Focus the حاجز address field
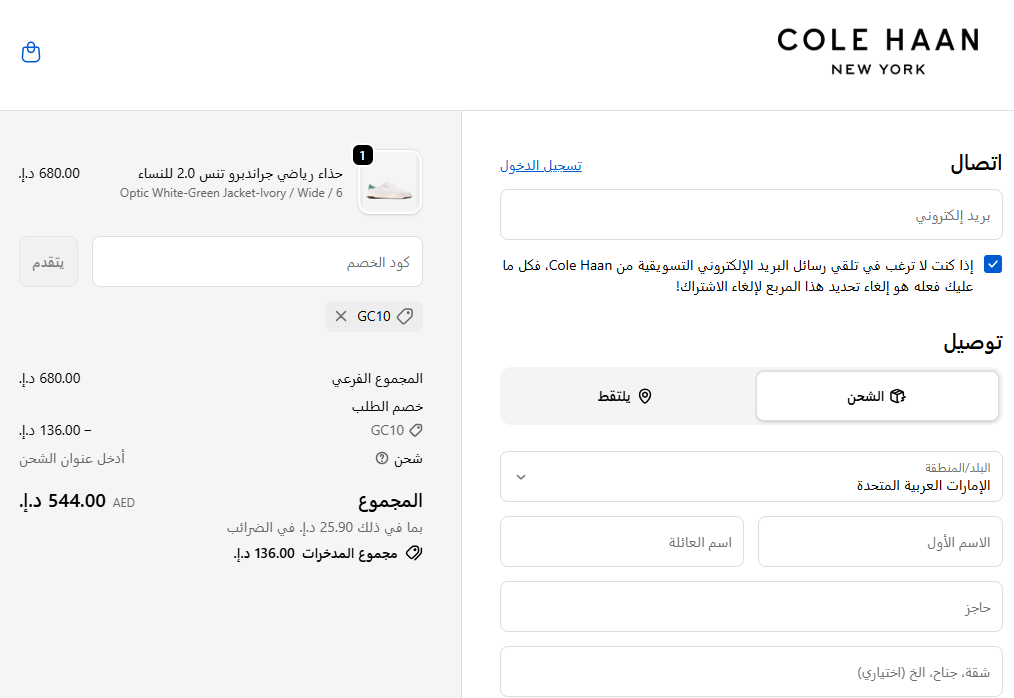This screenshot has width=1014, height=698. (751, 607)
